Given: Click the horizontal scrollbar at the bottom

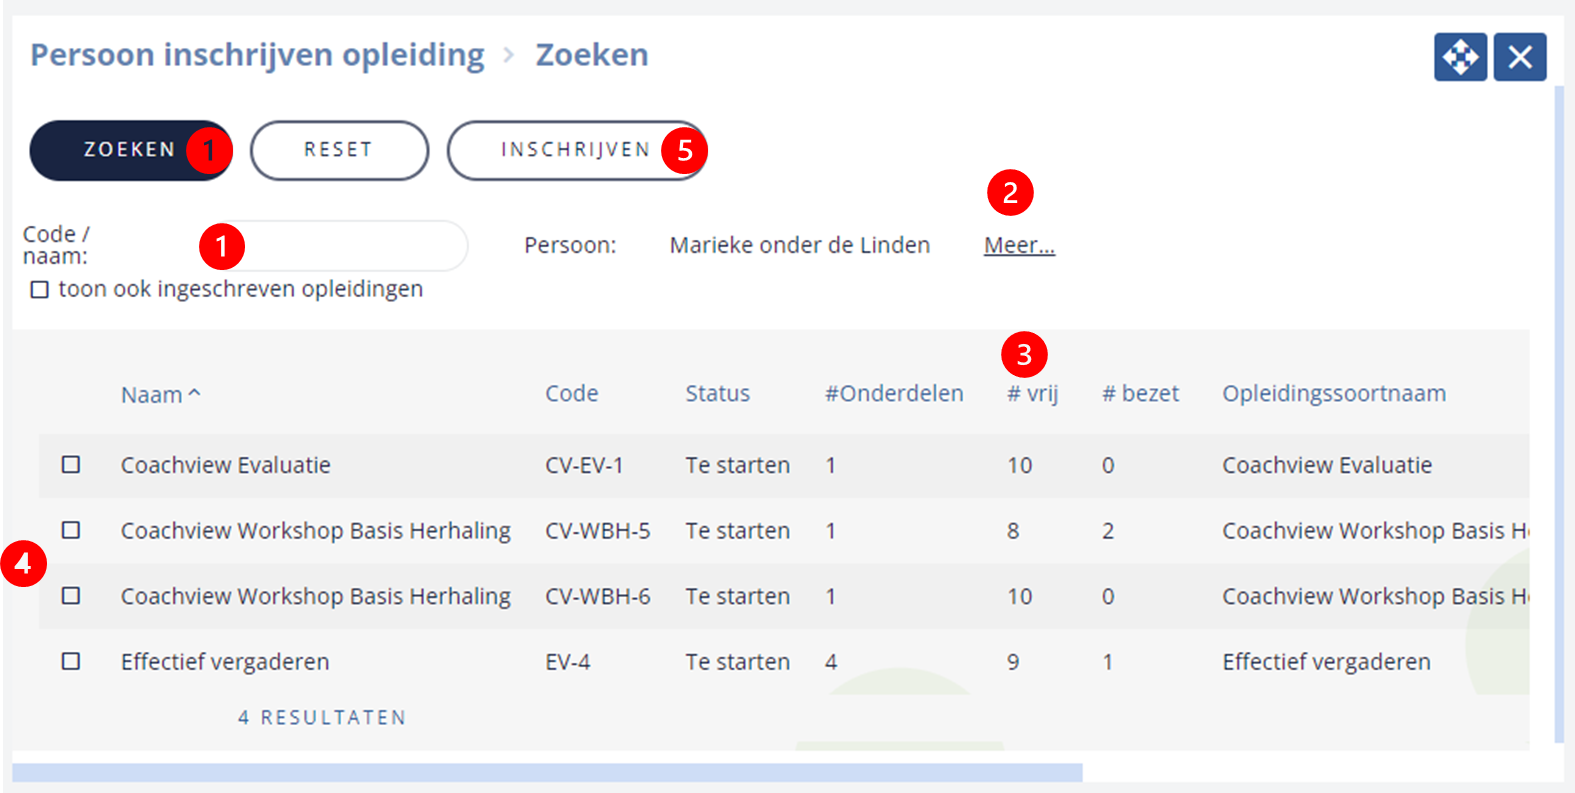Looking at the screenshot, I should click(547, 773).
